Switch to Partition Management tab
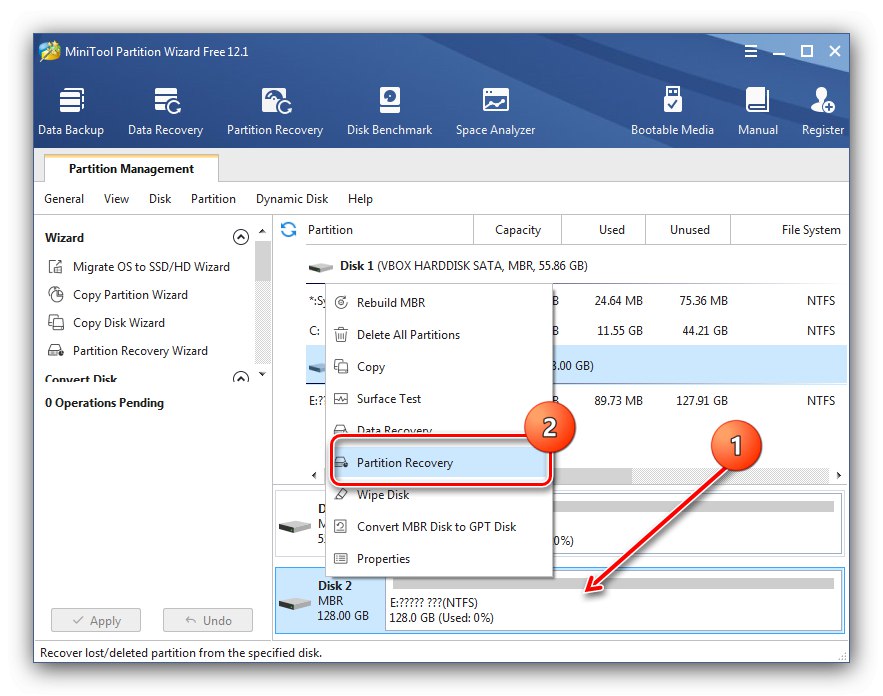Viewport: 883px width, 696px height. (131, 169)
